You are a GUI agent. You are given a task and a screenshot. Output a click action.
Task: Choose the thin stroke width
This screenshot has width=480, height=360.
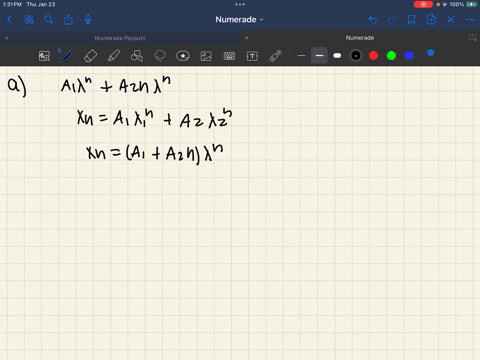[301, 56]
